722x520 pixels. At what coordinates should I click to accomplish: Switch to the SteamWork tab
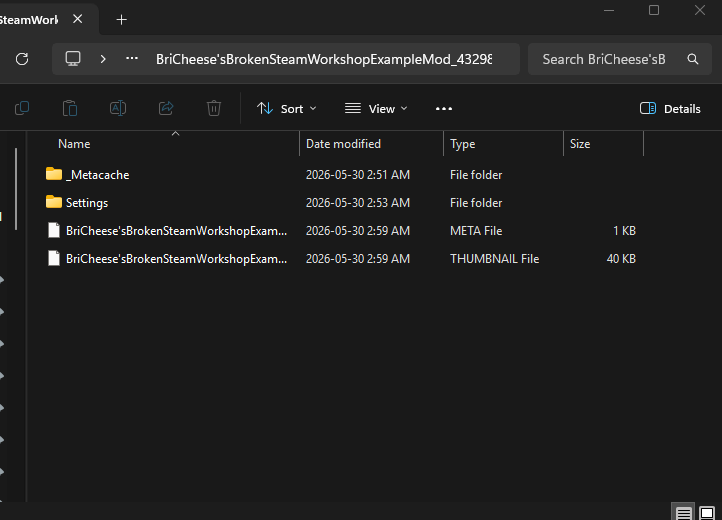[29, 20]
